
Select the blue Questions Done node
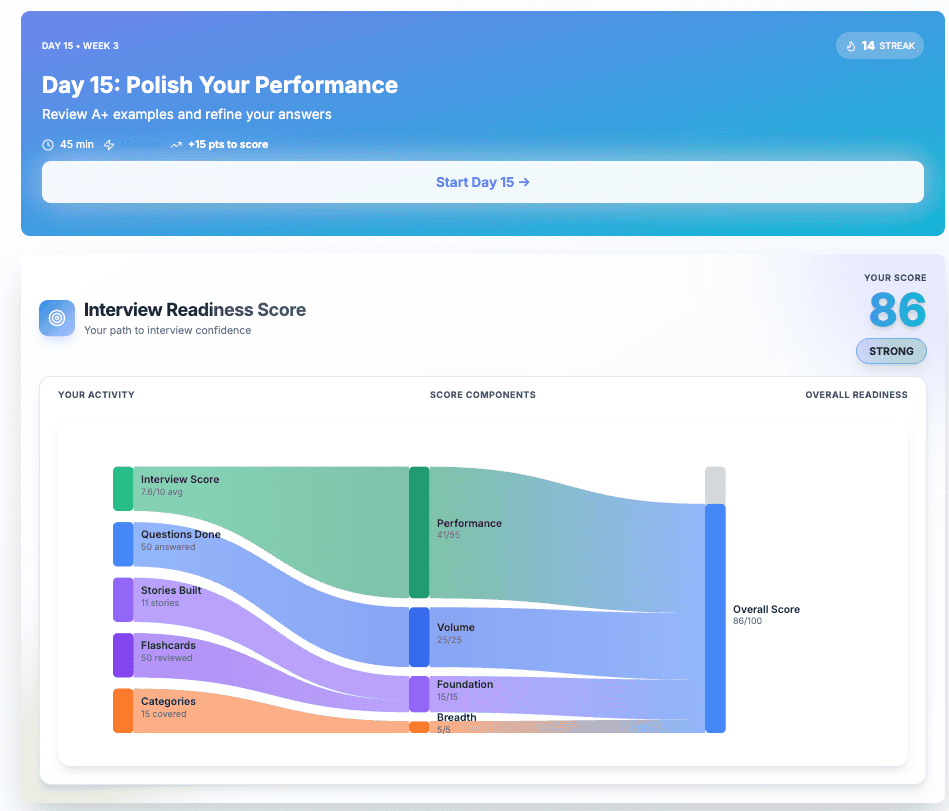pyautogui.click(x=123, y=544)
